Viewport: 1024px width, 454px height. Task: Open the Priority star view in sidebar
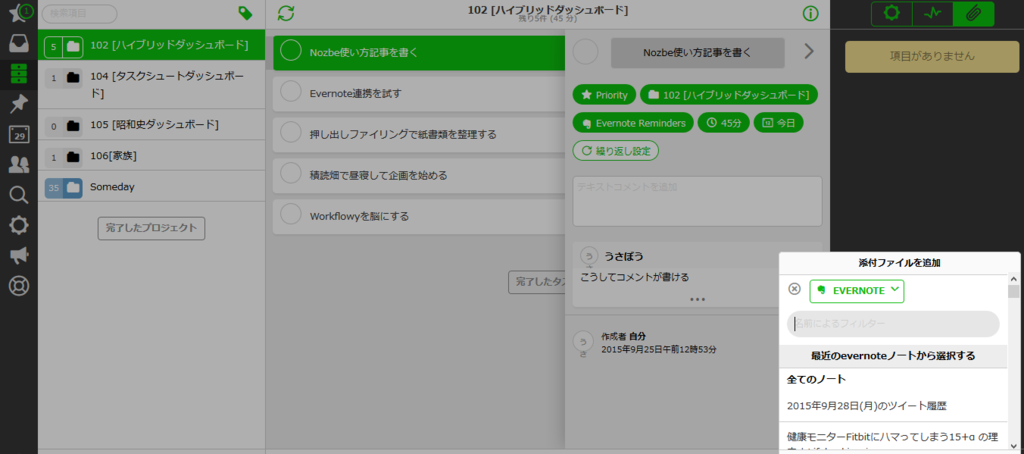coord(19,14)
